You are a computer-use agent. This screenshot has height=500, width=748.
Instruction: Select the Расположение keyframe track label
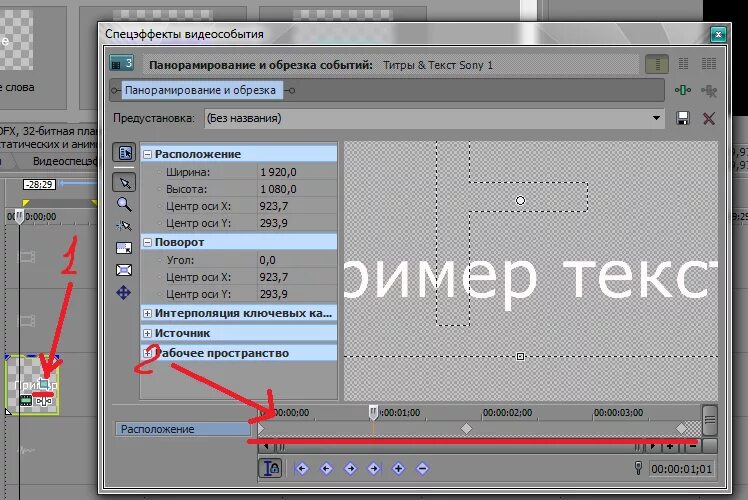(x=182, y=429)
